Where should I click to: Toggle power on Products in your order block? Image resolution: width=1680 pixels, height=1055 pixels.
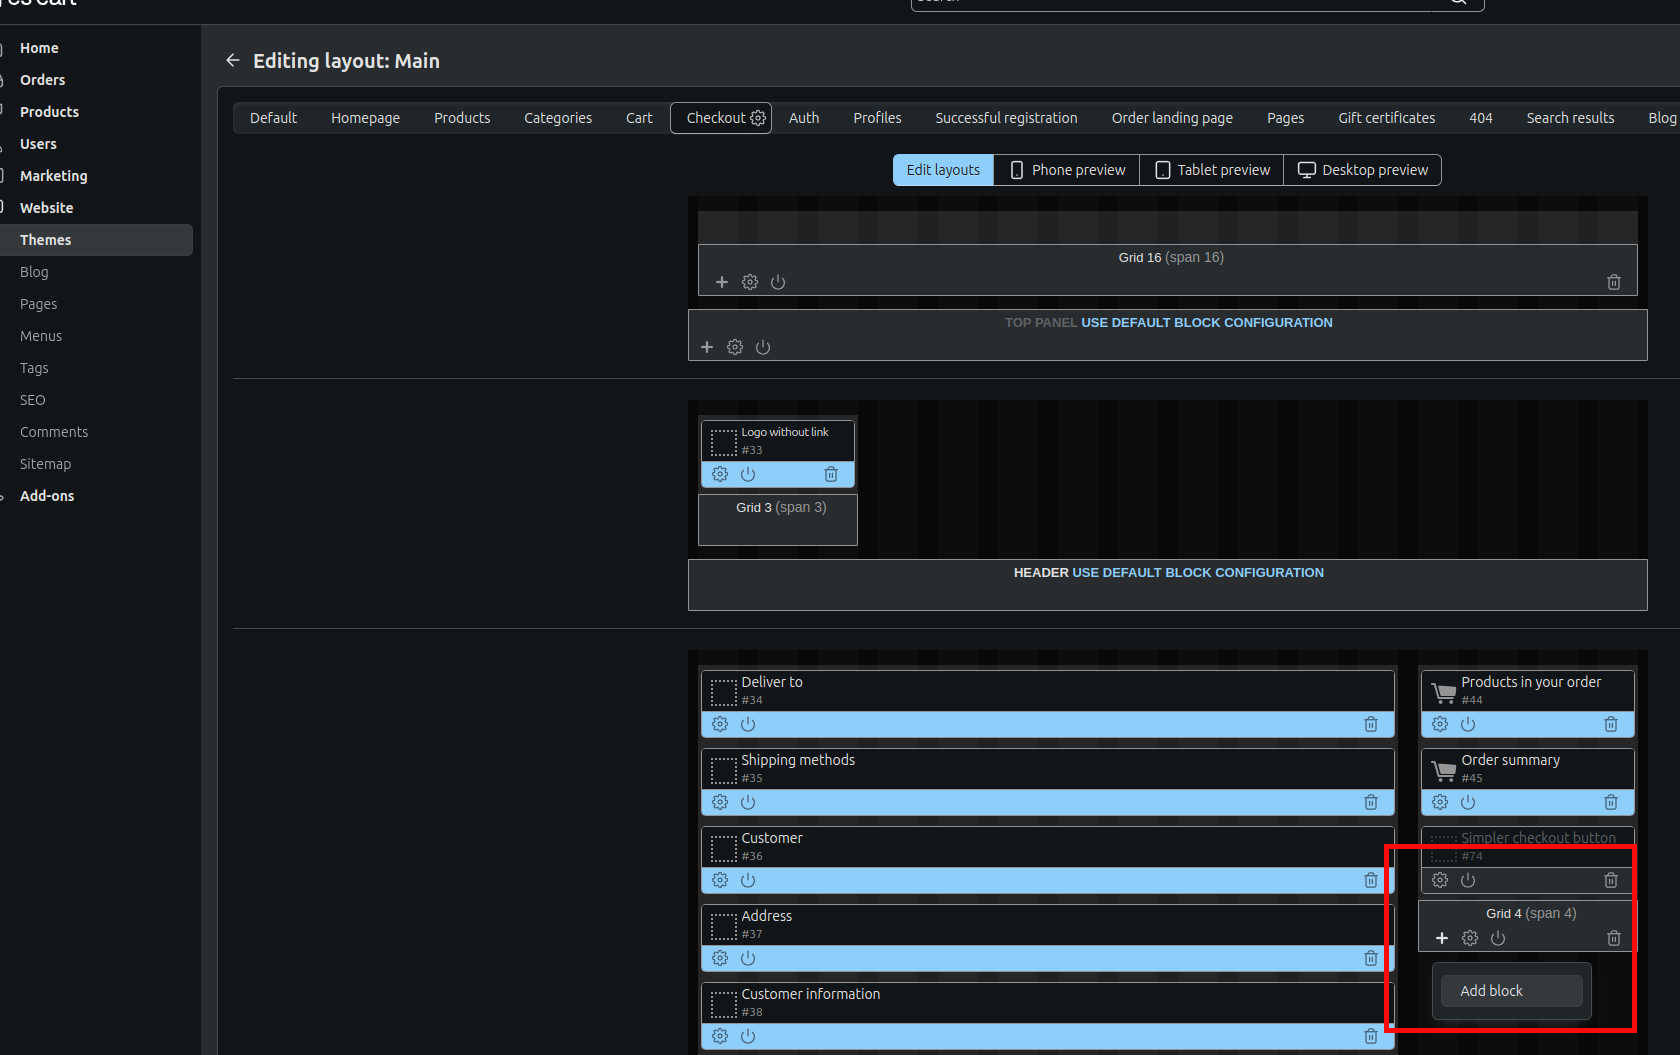tap(1468, 724)
